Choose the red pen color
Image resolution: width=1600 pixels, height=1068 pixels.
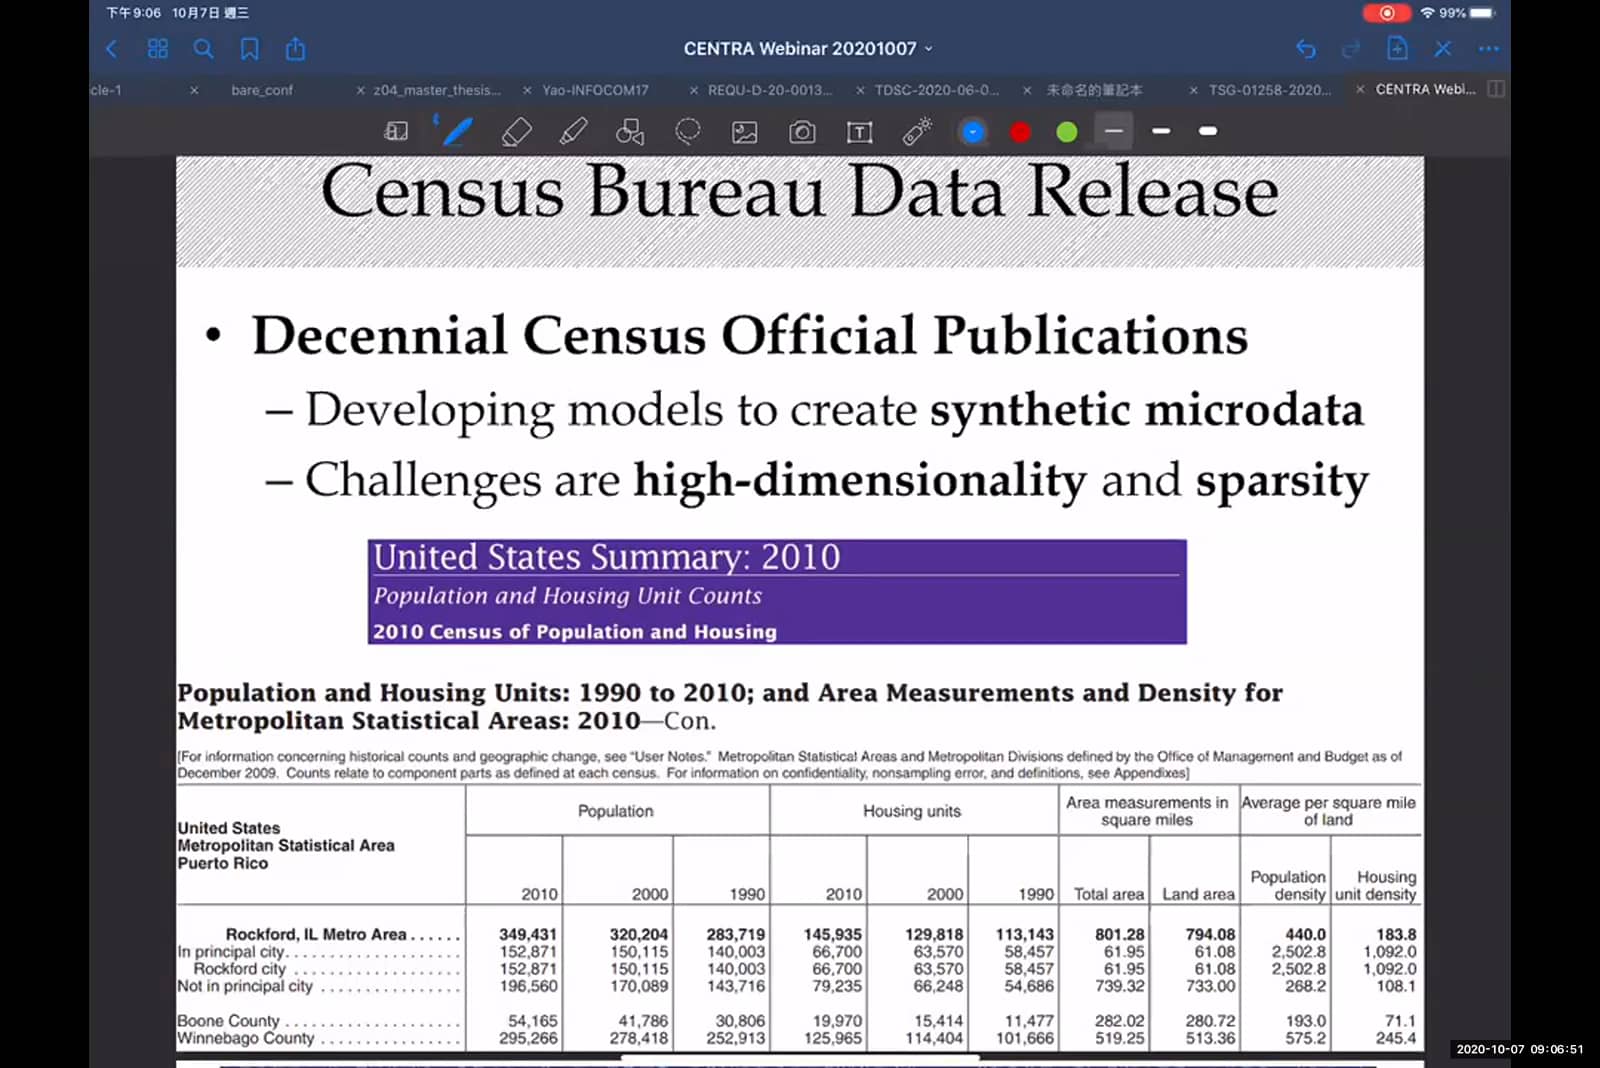coord(1020,132)
